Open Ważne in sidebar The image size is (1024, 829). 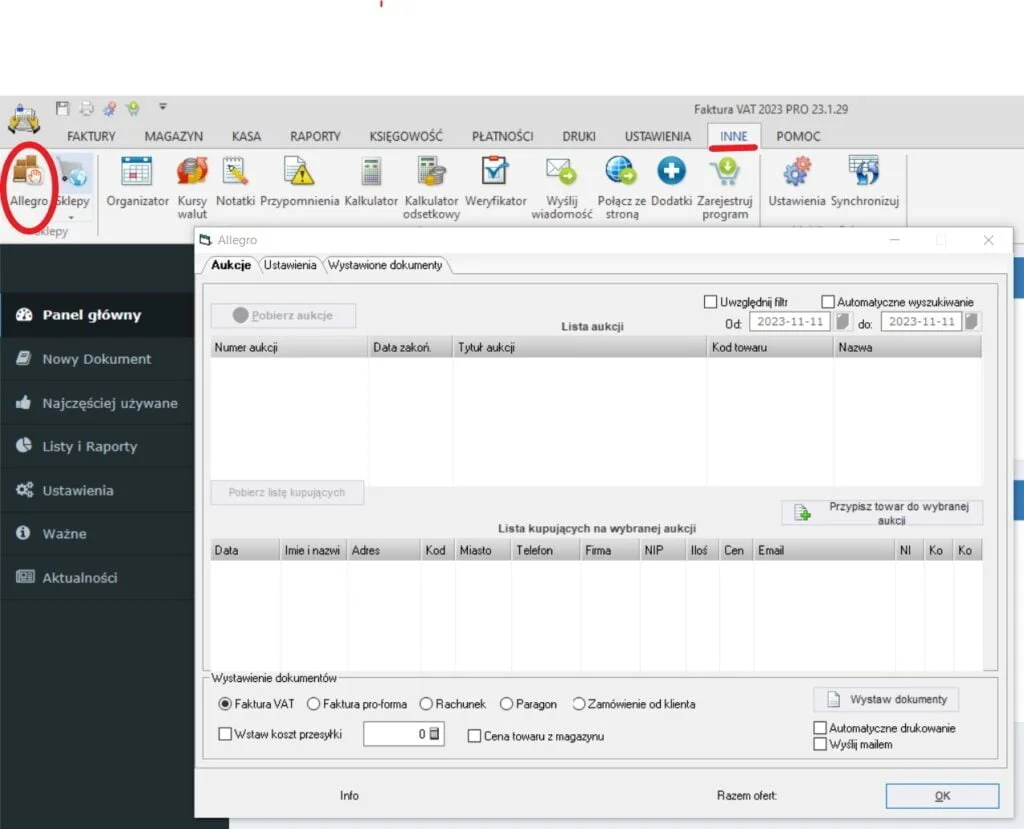[x=97, y=534]
